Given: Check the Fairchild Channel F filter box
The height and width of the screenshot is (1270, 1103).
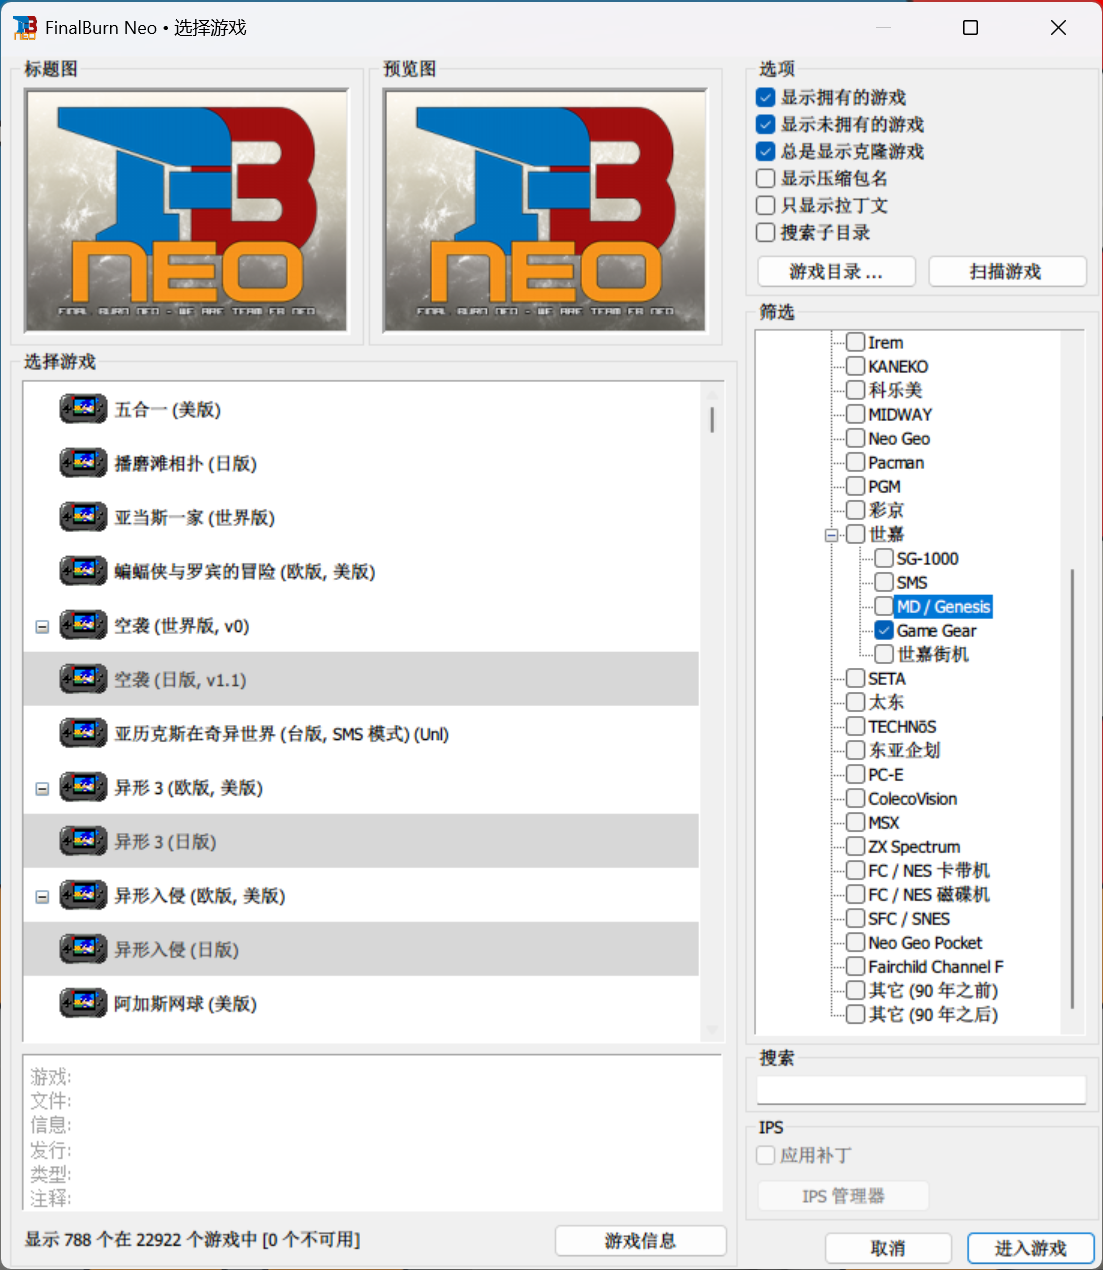Looking at the screenshot, I should click(856, 966).
